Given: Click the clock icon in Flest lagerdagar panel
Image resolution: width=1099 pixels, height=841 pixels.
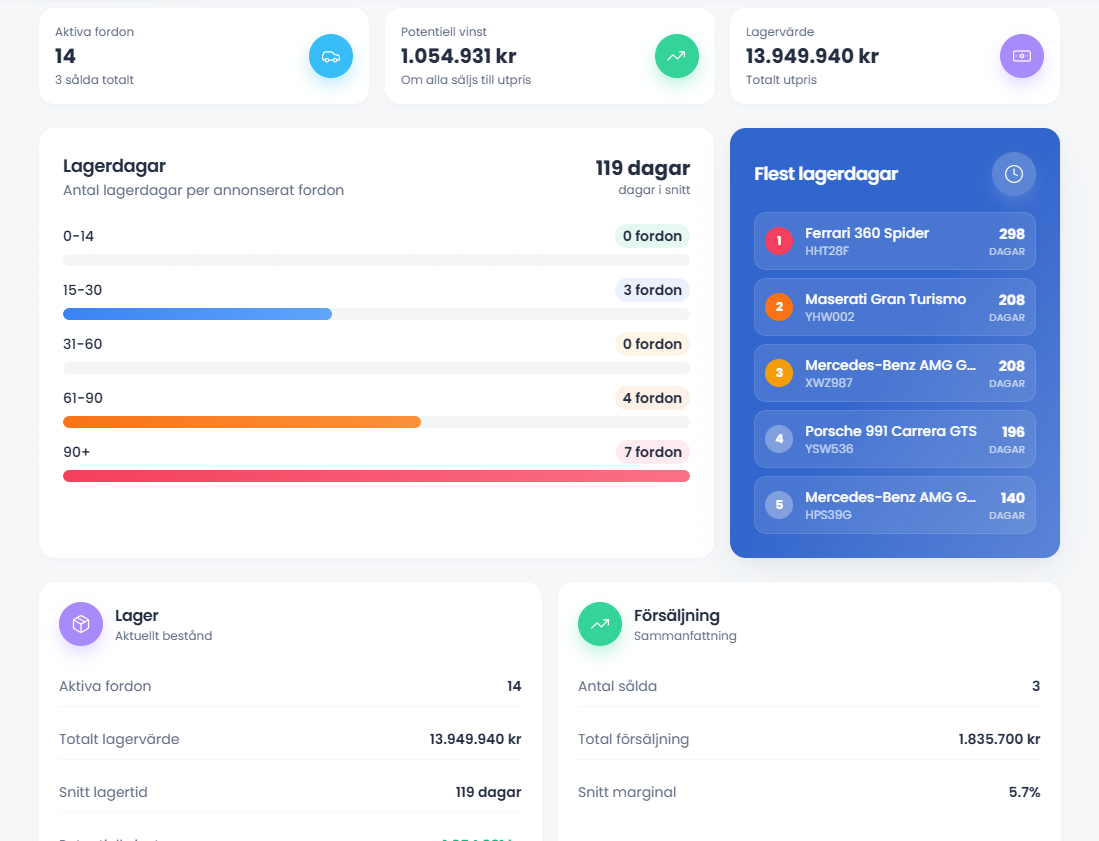Looking at the screenshot, I should [1013, 174].
